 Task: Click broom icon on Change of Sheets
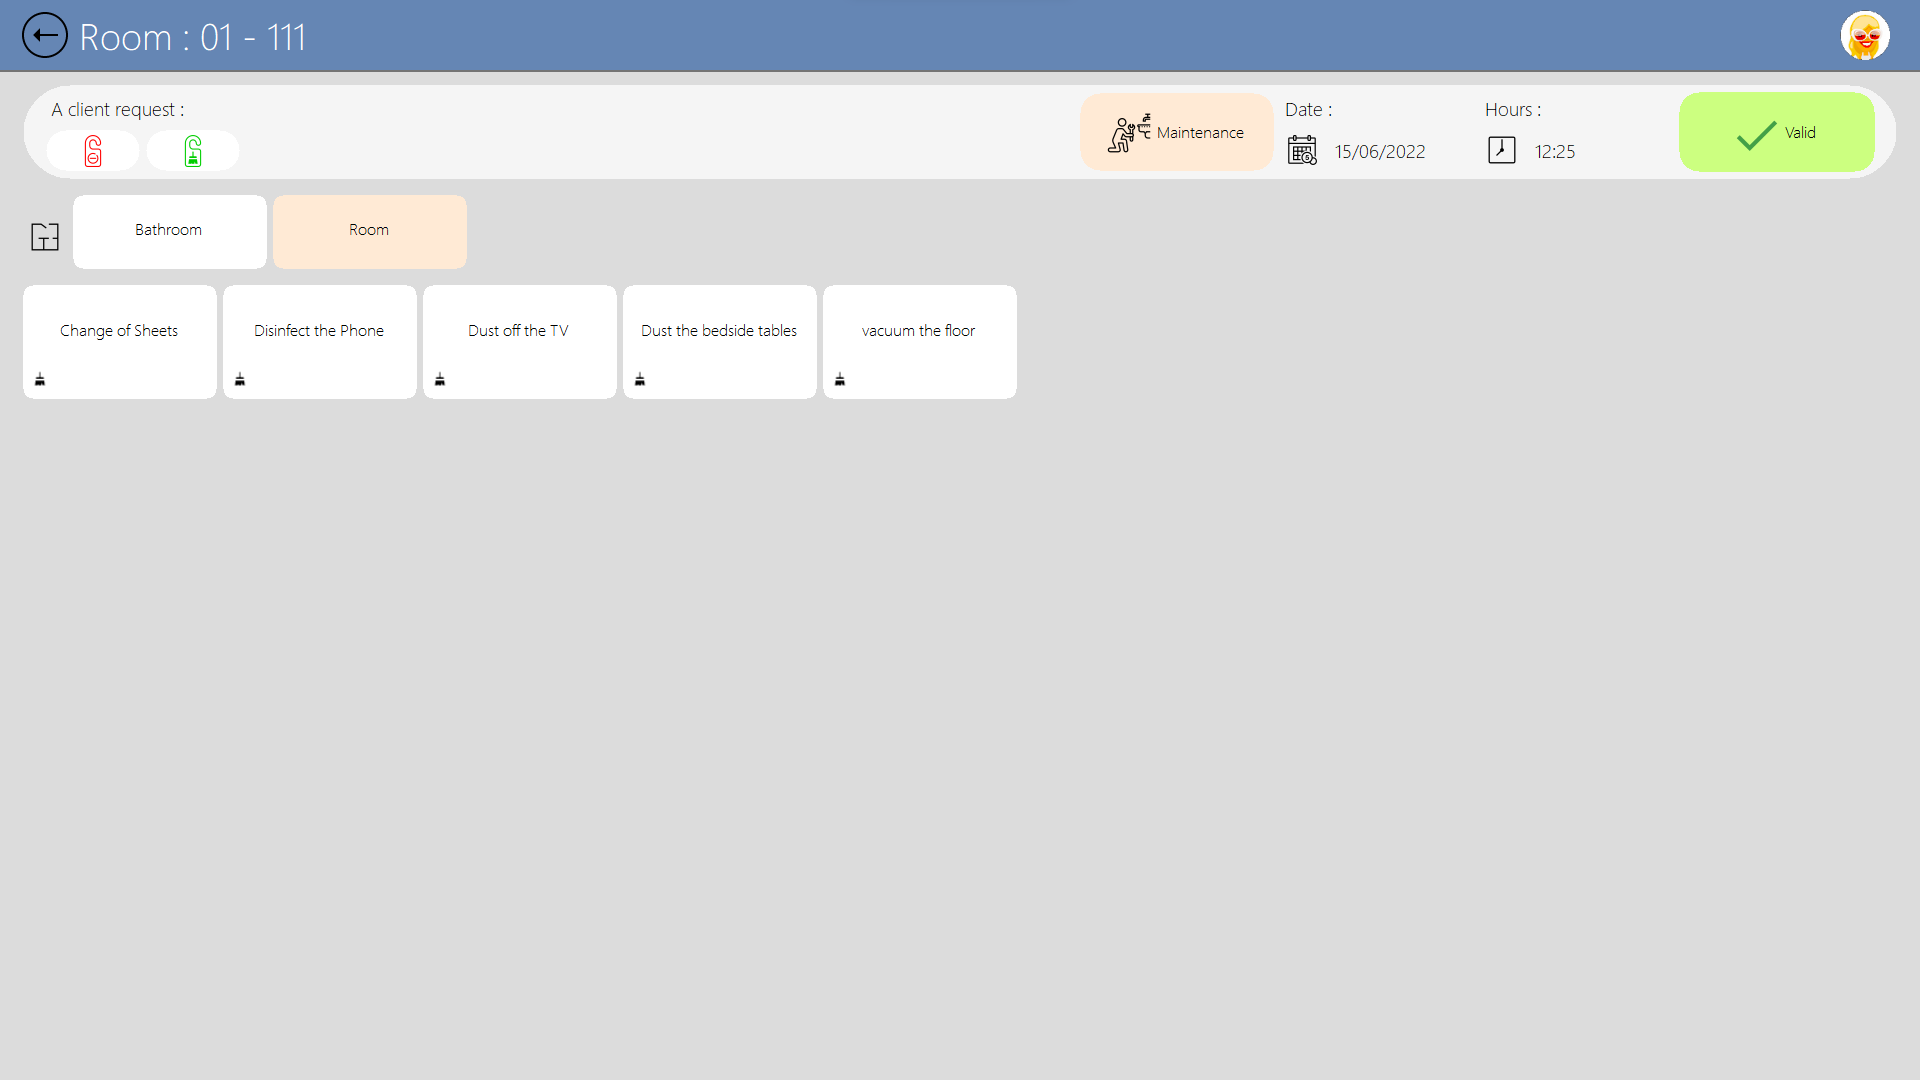pos(40,379)
